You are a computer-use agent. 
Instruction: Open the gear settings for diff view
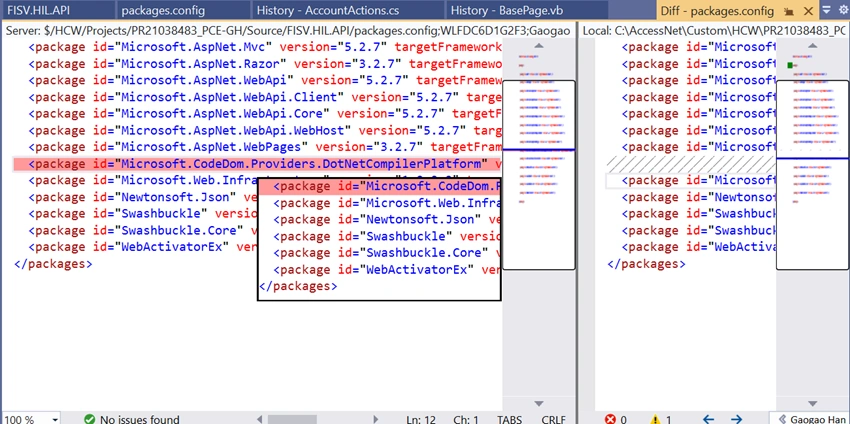[x=842, y=9]
